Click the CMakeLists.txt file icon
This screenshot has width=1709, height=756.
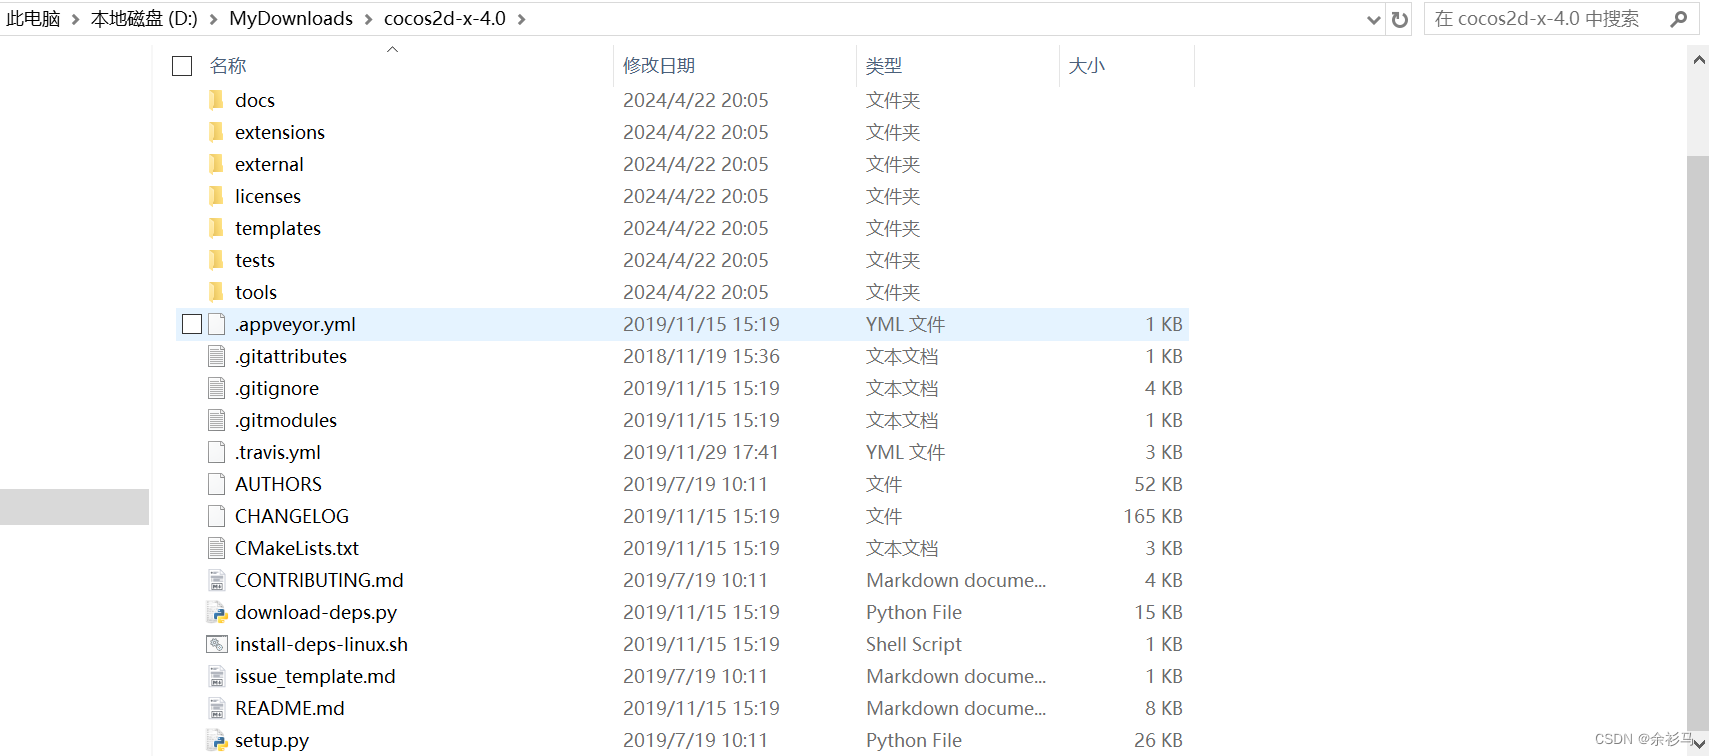[216, 548]
